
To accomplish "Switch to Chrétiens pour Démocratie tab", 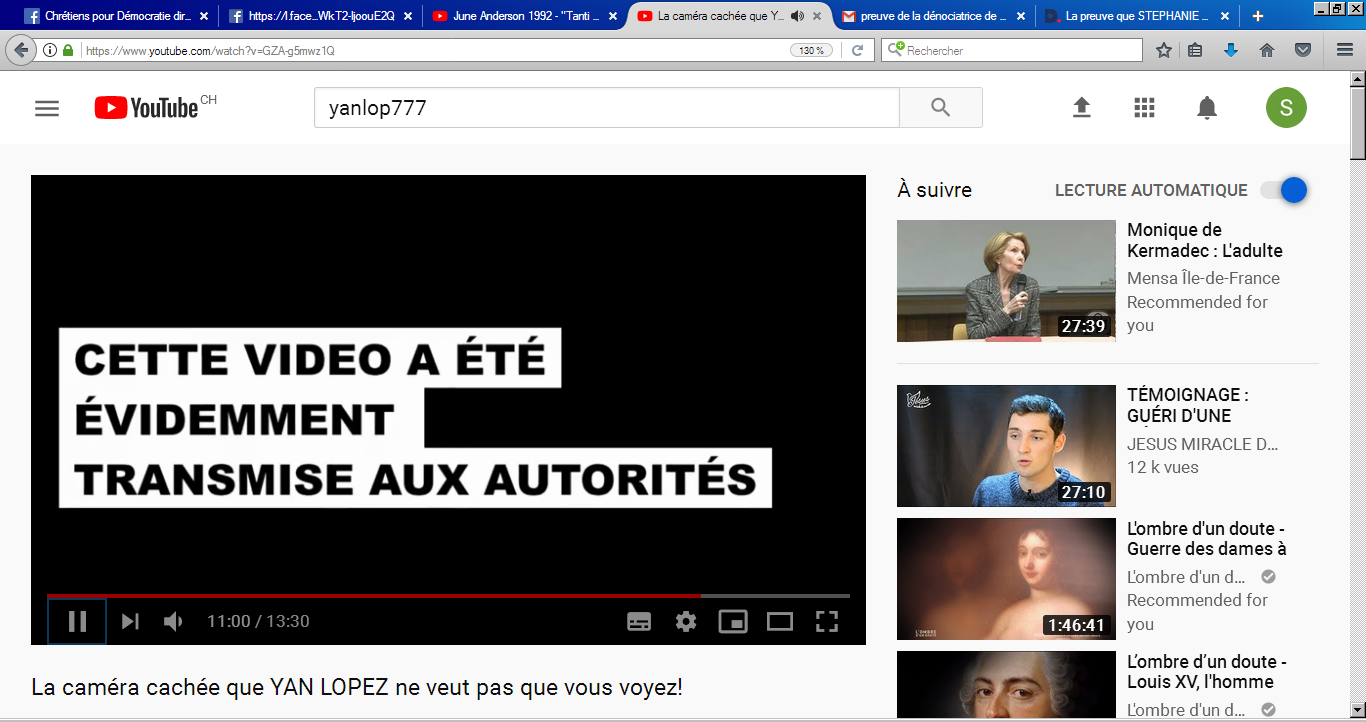I will tap(117, 16).
